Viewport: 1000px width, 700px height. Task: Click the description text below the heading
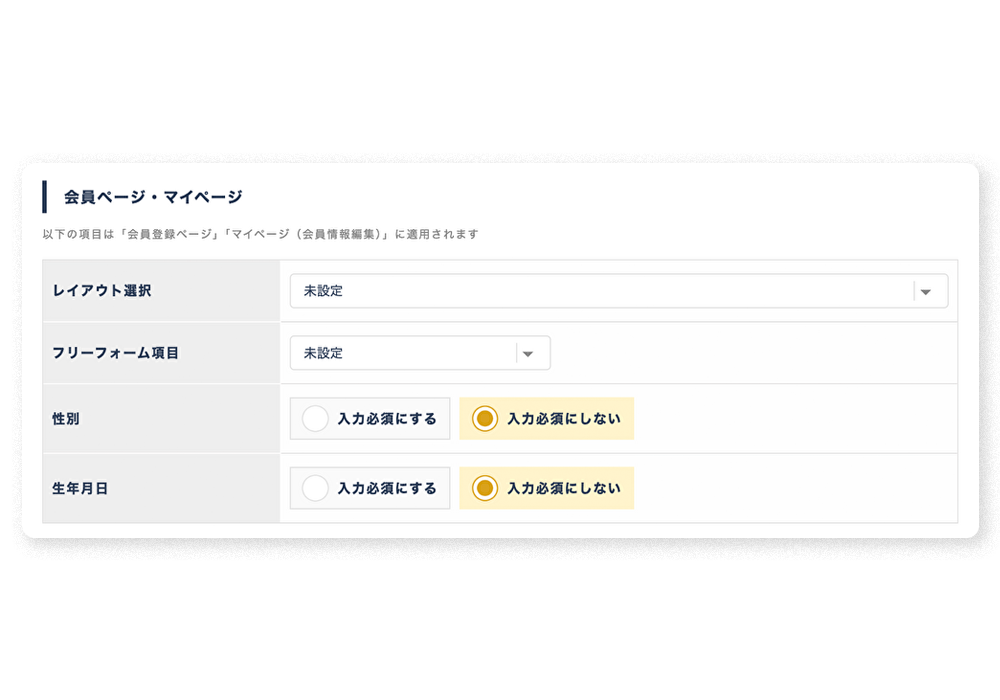click(260, 235)
